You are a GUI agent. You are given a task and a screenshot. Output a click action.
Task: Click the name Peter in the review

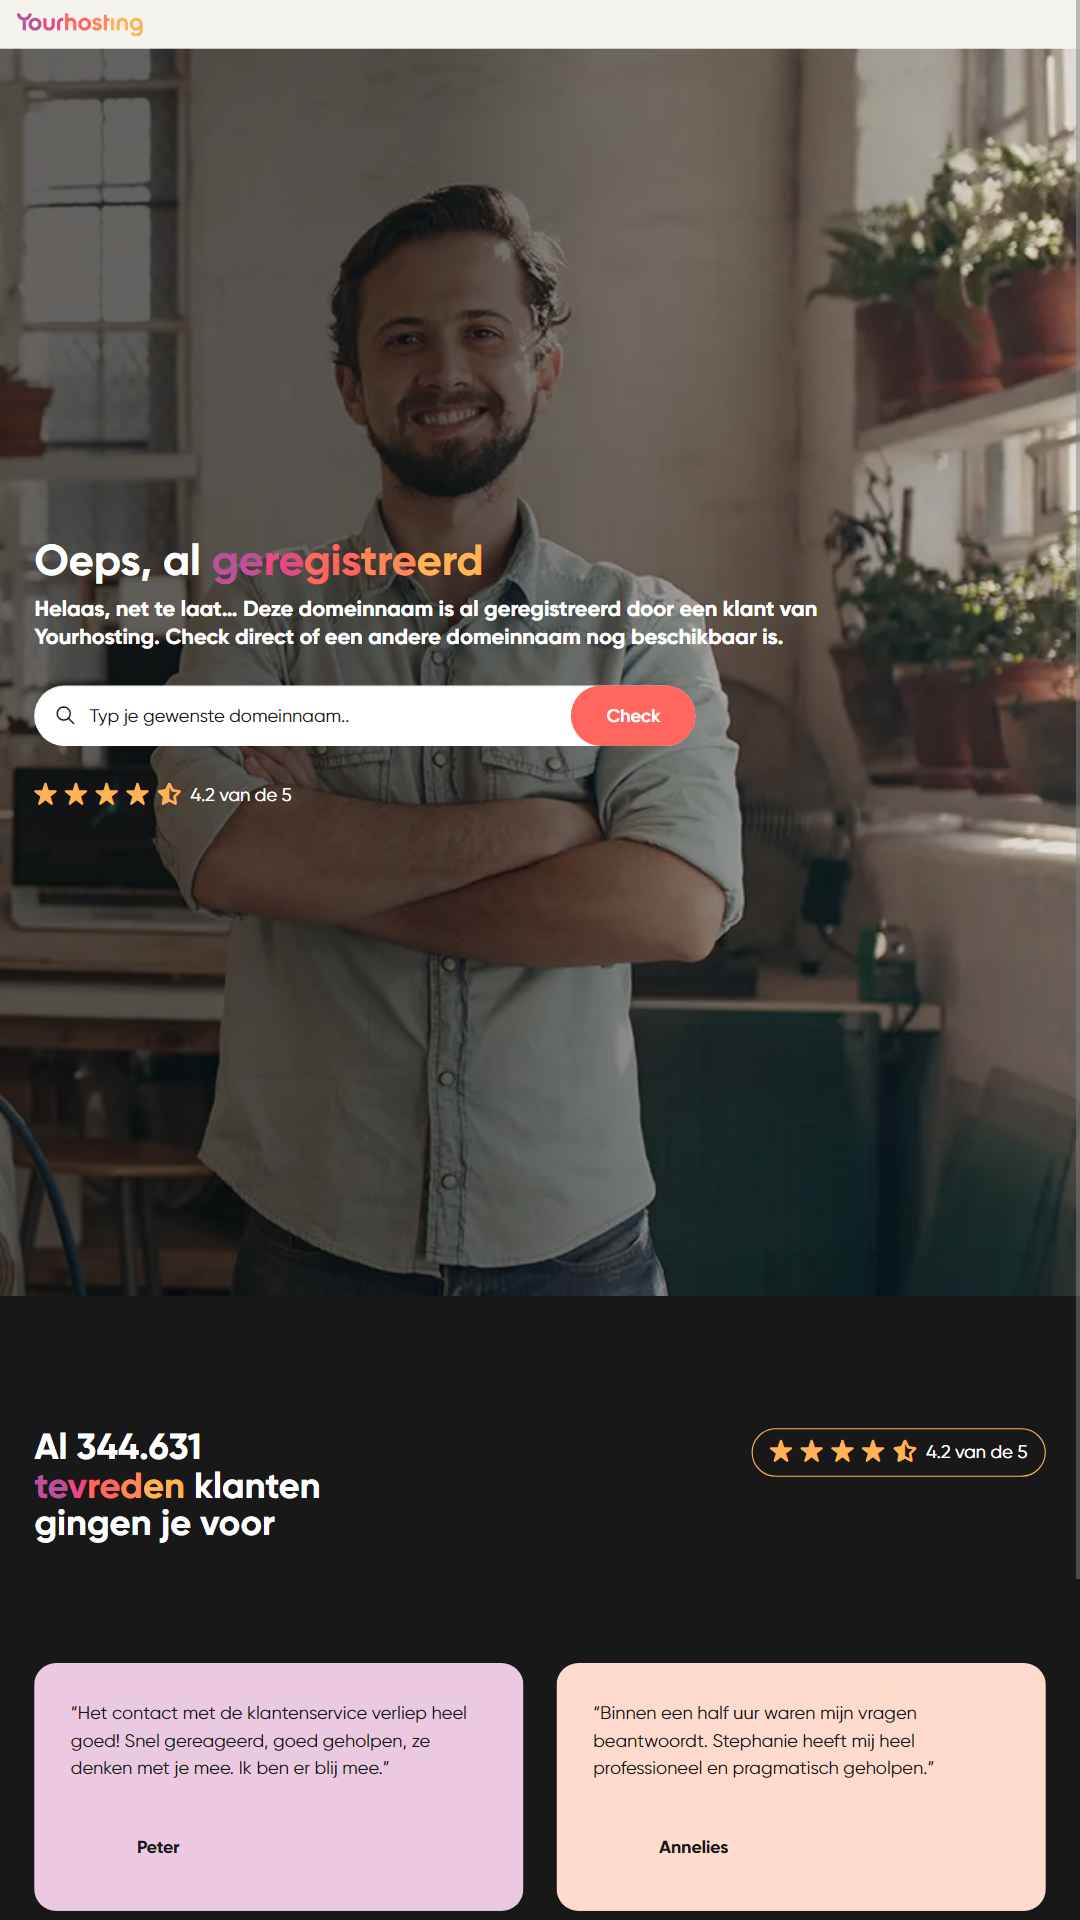tap(158, 1847)
